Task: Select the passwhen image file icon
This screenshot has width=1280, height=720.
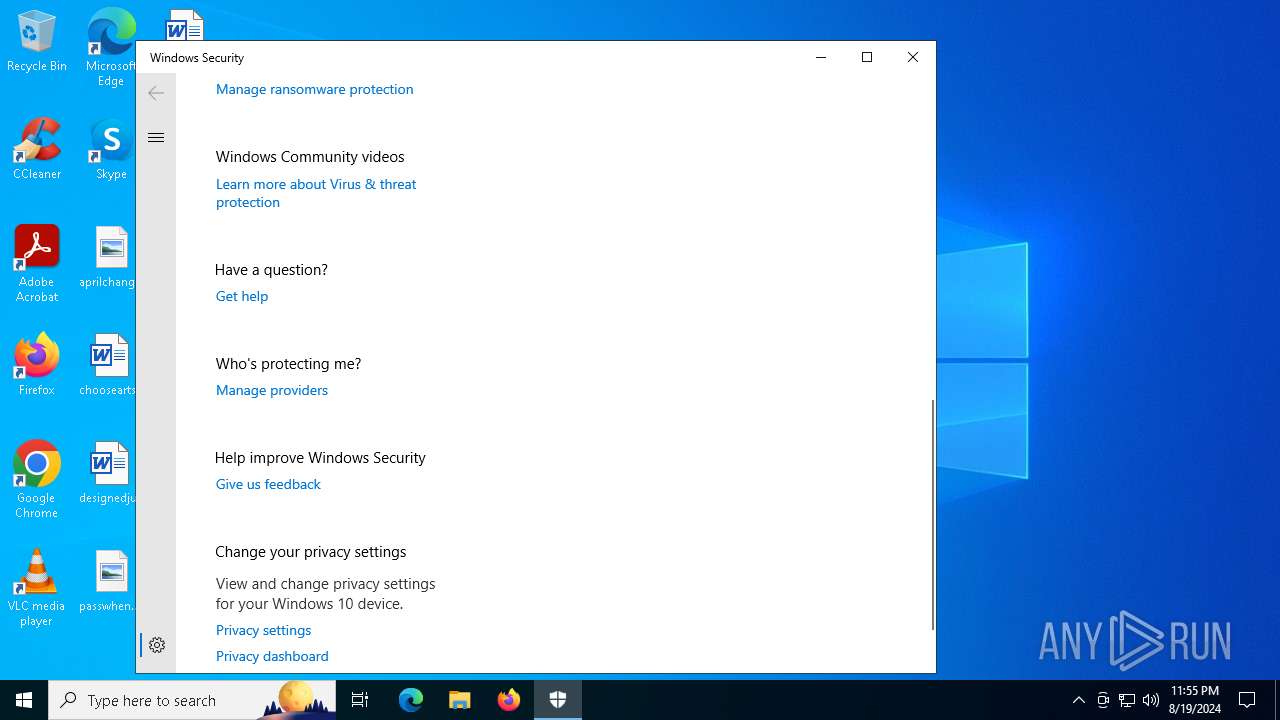Action: click(110, 582)
